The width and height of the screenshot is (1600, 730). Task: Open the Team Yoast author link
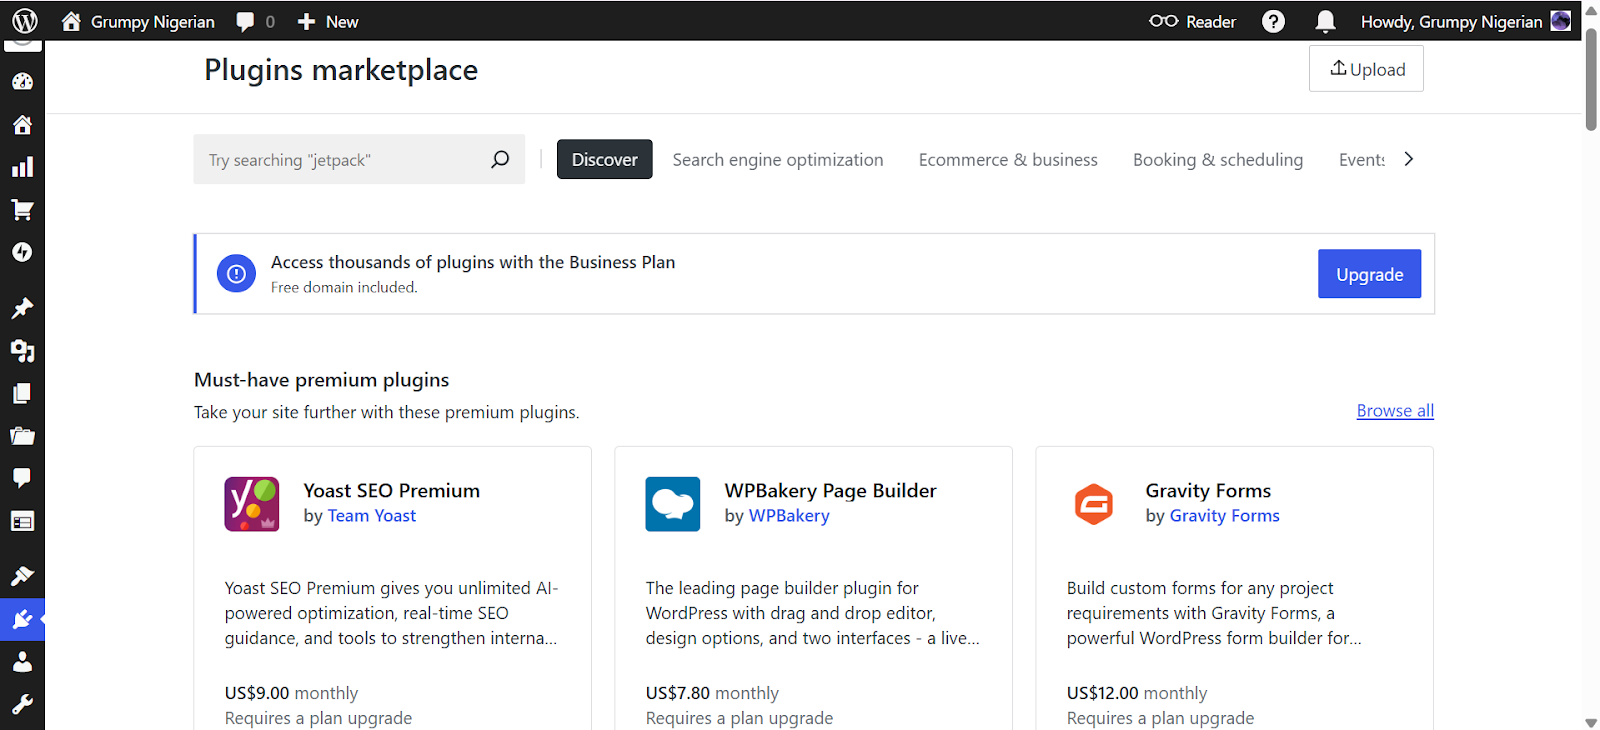click(372, 516)
